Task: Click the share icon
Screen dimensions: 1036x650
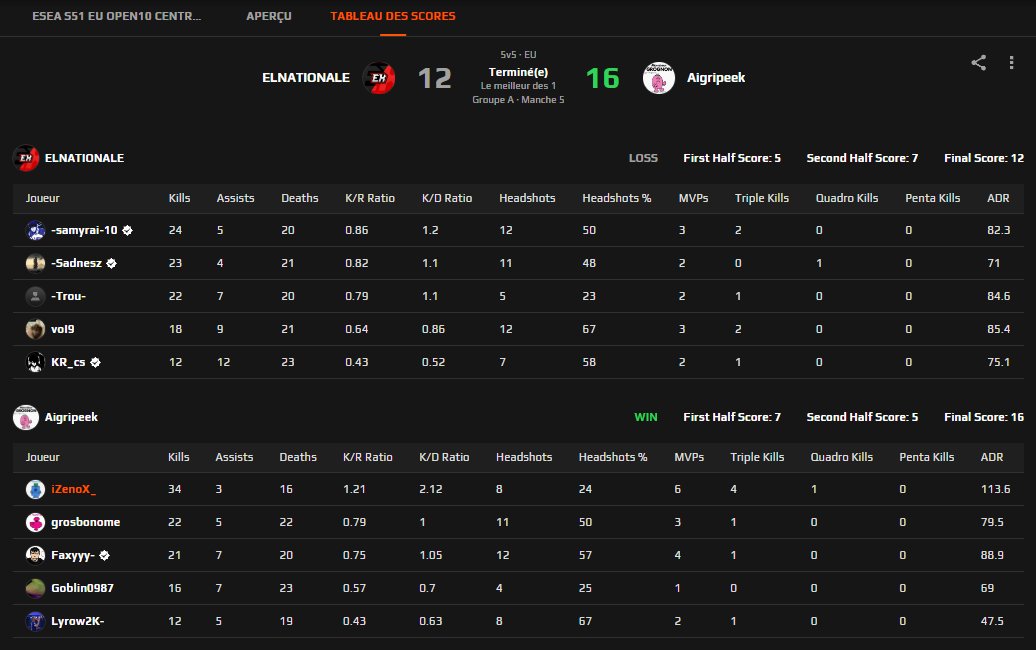Action: tap(978, 62)
